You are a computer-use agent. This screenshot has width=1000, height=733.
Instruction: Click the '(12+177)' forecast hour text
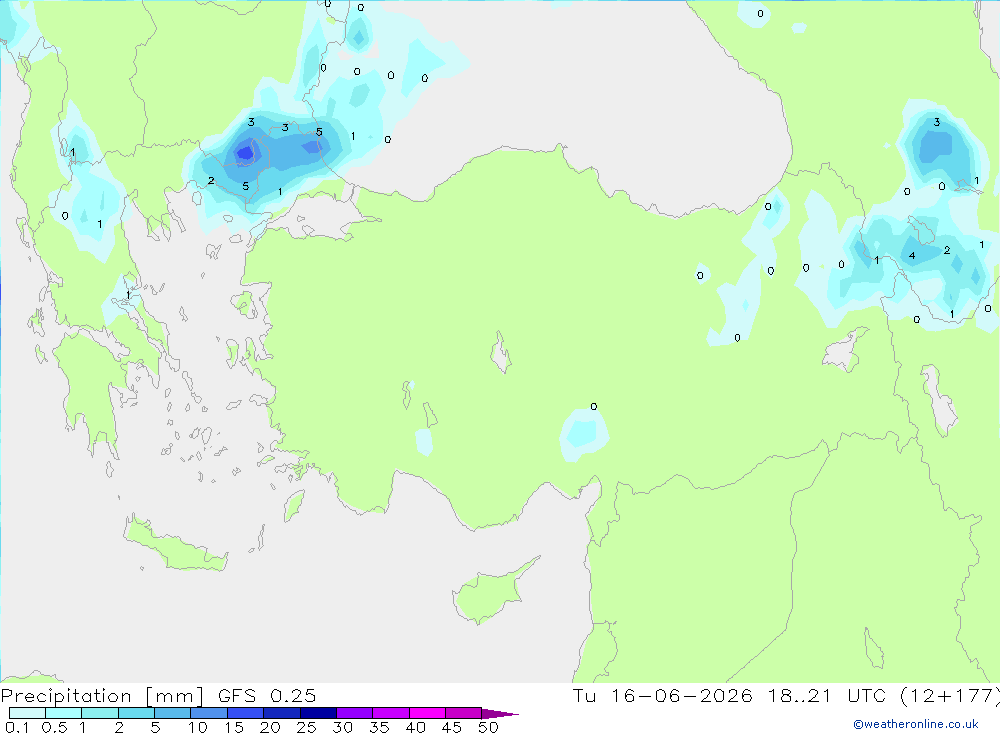click(949, 696)
